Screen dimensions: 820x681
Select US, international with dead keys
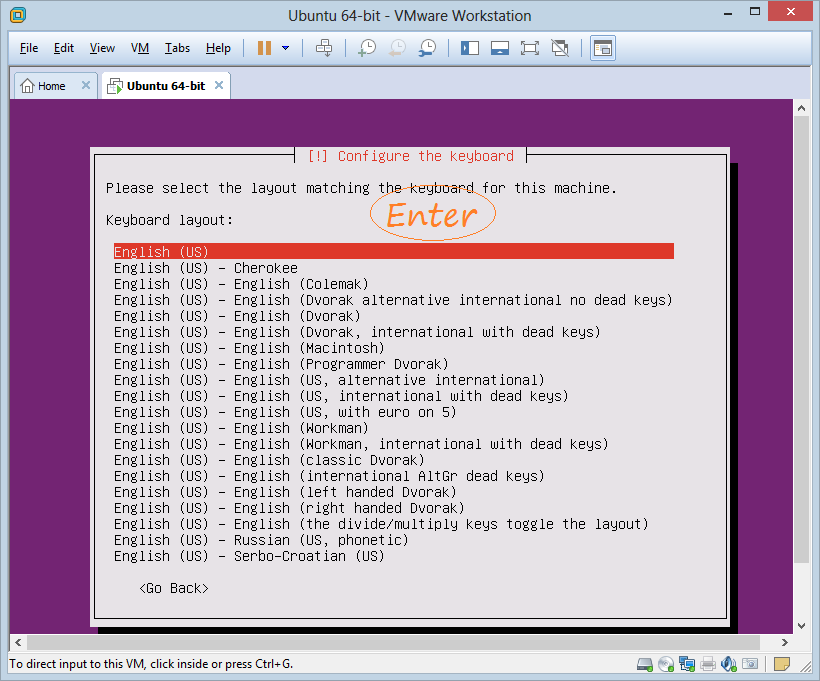coord(341,396)
